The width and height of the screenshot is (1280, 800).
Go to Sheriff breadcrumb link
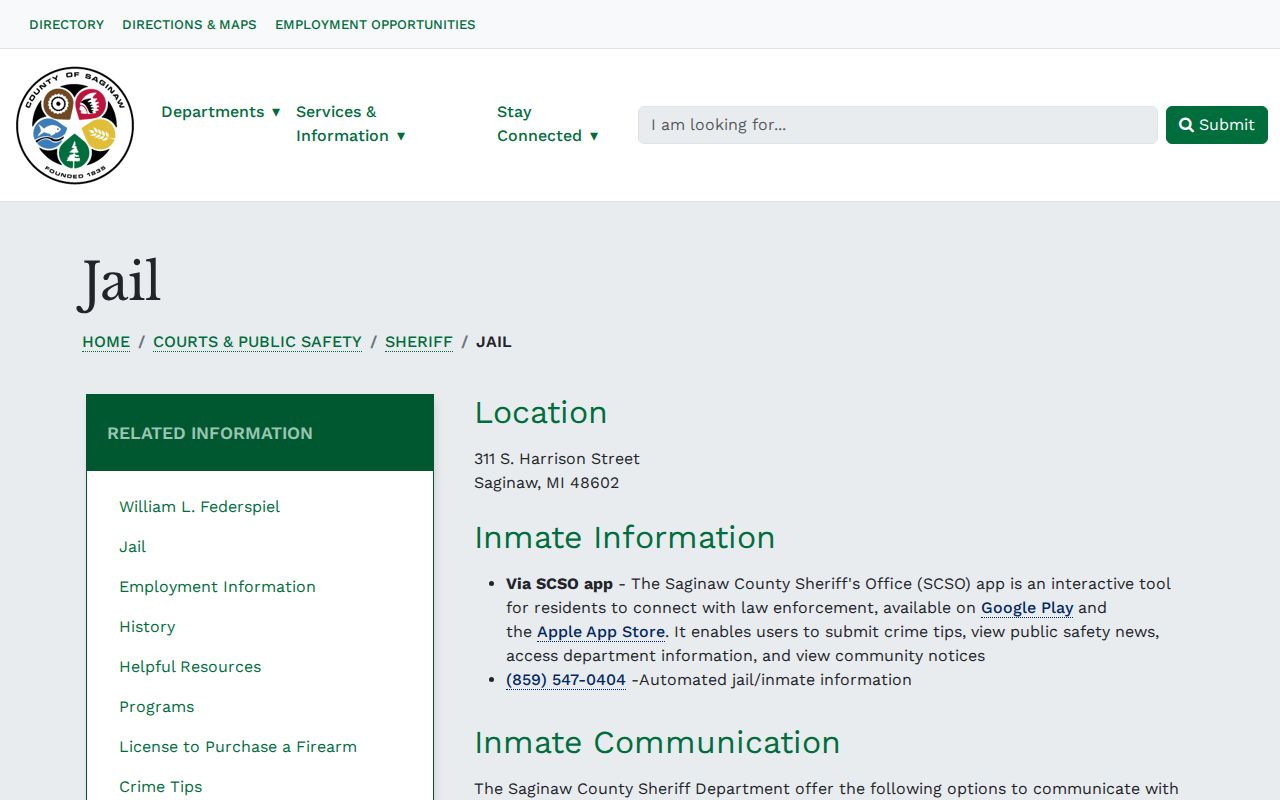coord(419,342)
